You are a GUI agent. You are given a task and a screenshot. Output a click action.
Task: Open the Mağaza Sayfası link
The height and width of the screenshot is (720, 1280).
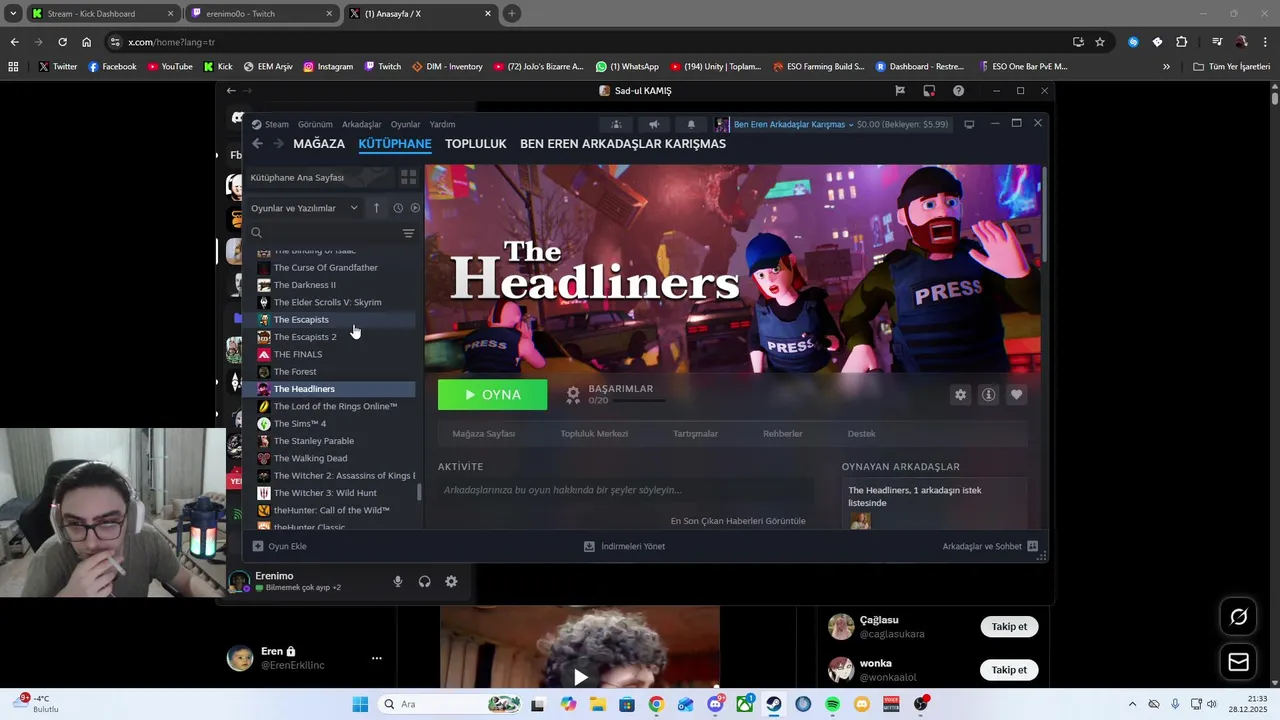pos(484,434)
